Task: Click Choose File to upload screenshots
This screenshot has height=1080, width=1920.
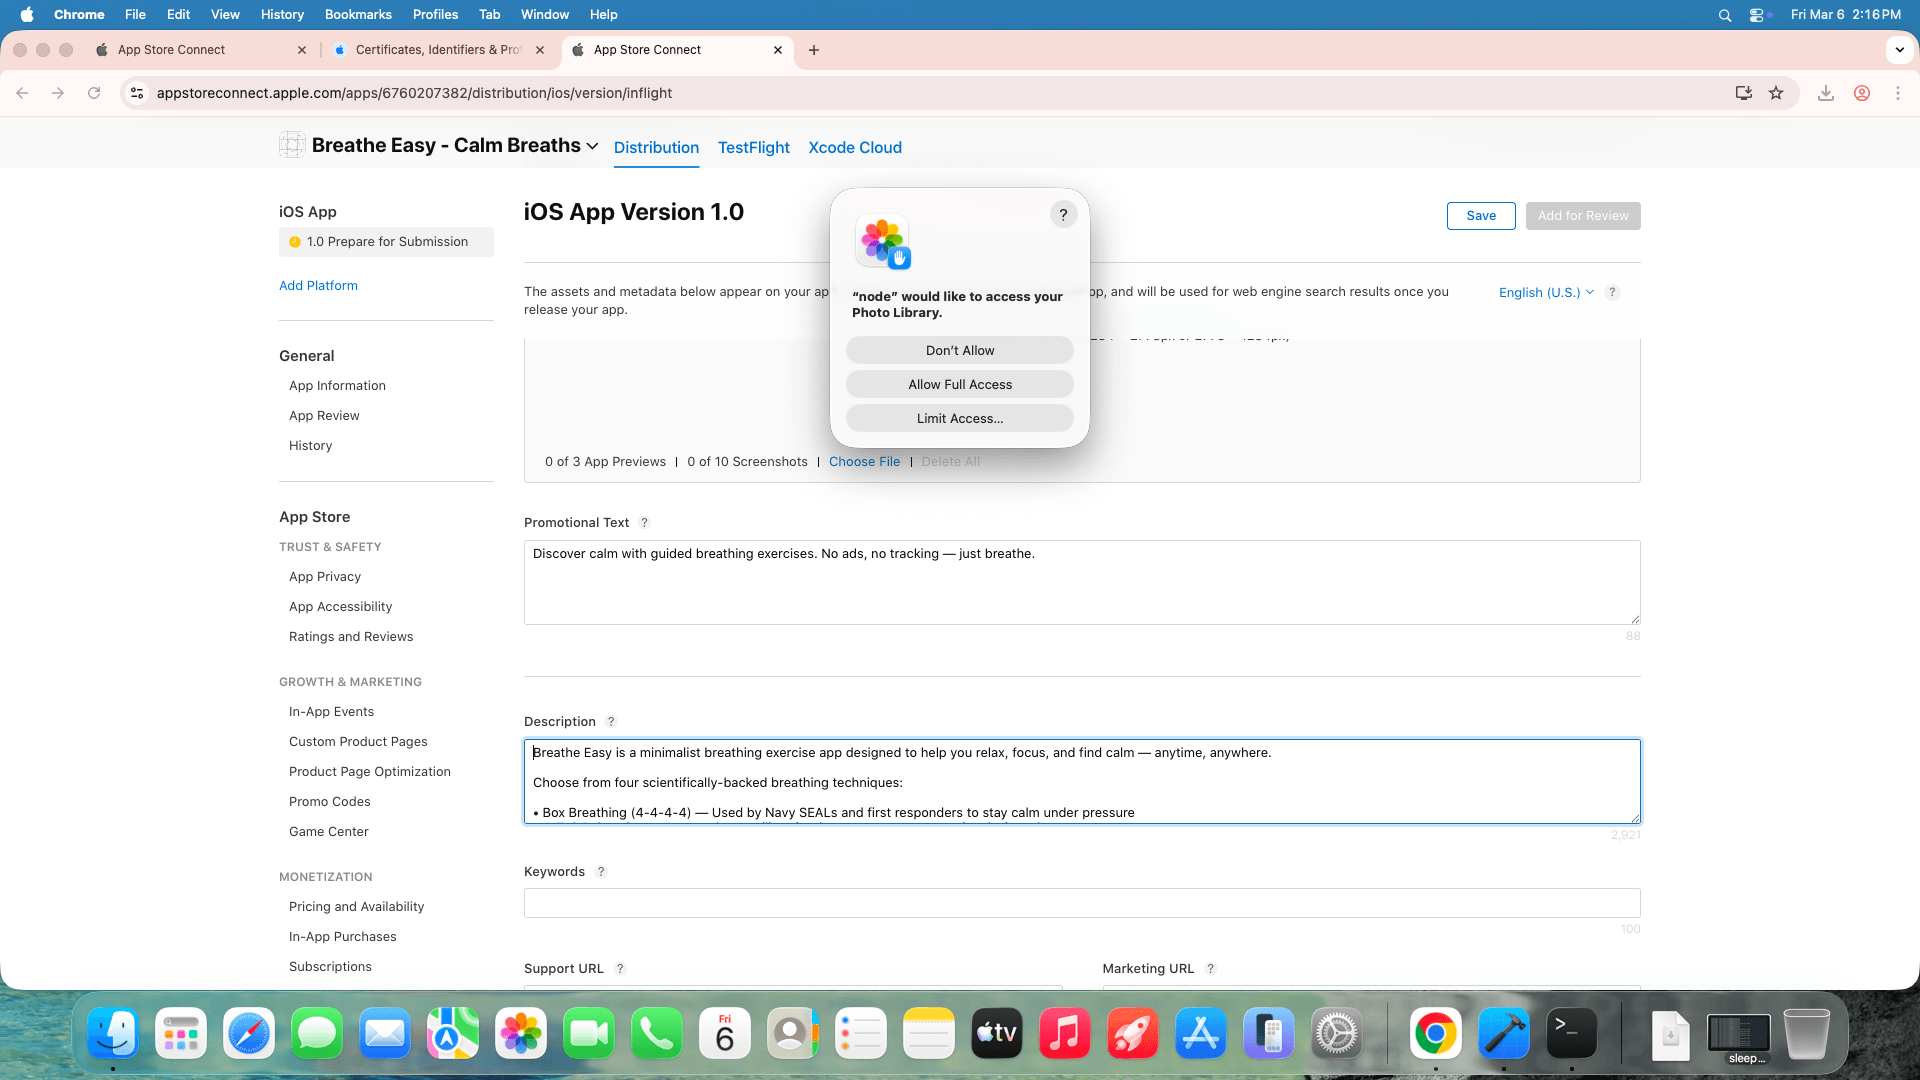Action: click(x=864, y=461)
